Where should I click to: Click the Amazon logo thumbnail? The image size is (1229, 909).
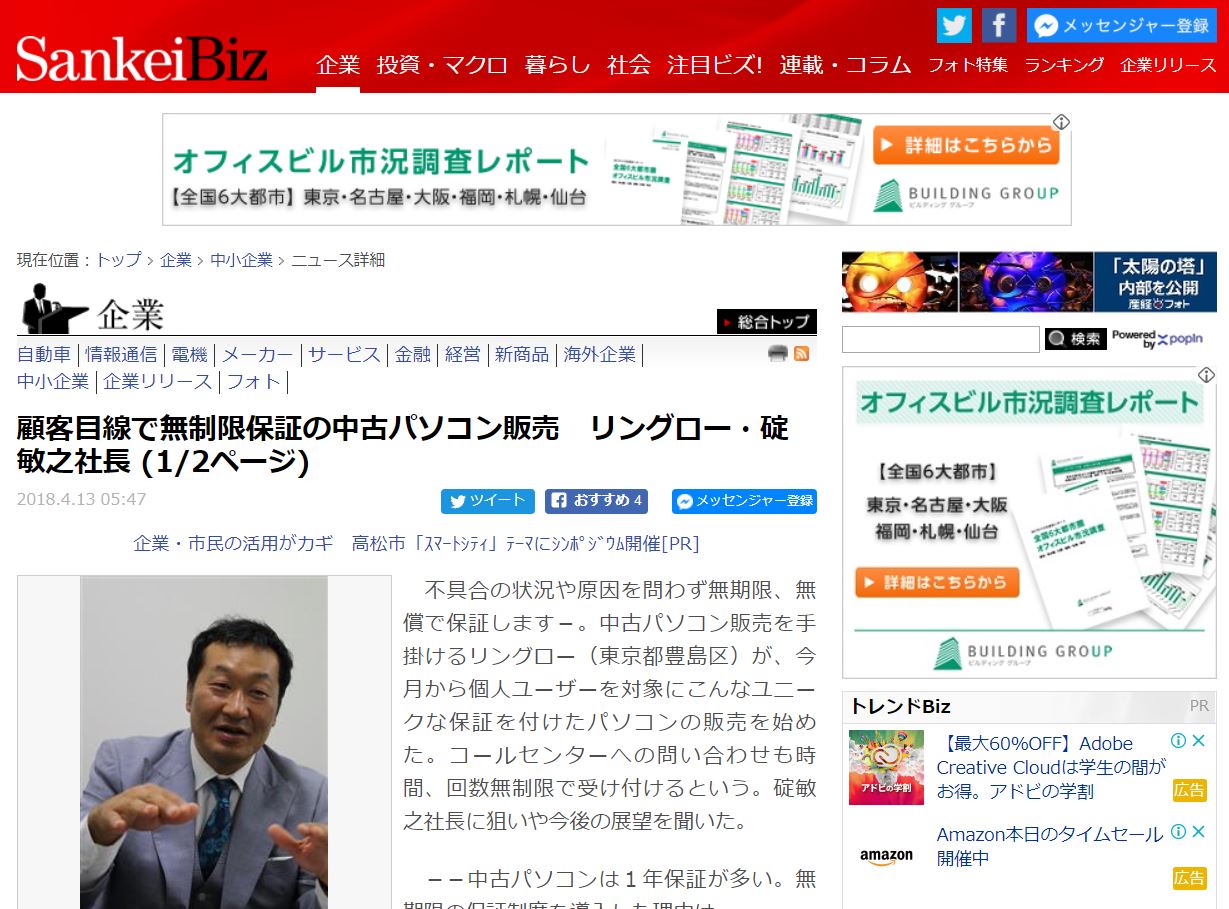(886, 856)
